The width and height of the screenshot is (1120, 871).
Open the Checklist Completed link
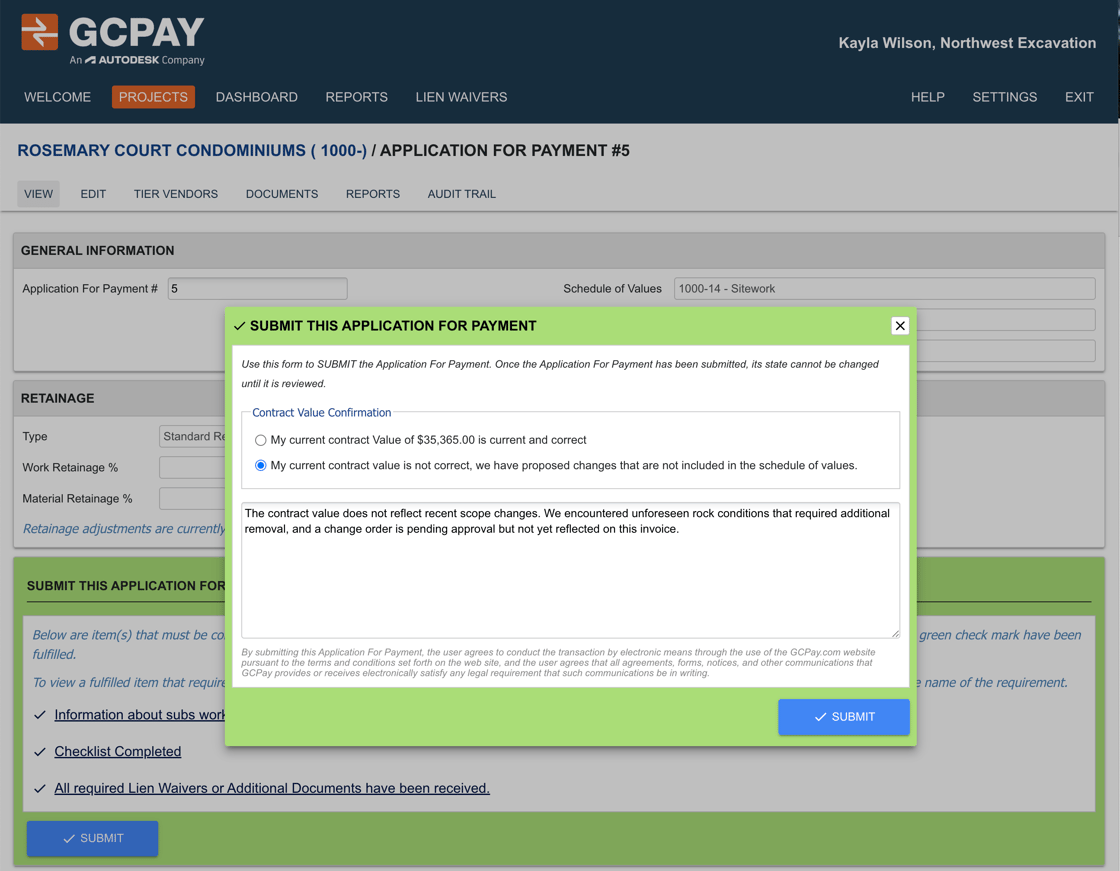118,752
